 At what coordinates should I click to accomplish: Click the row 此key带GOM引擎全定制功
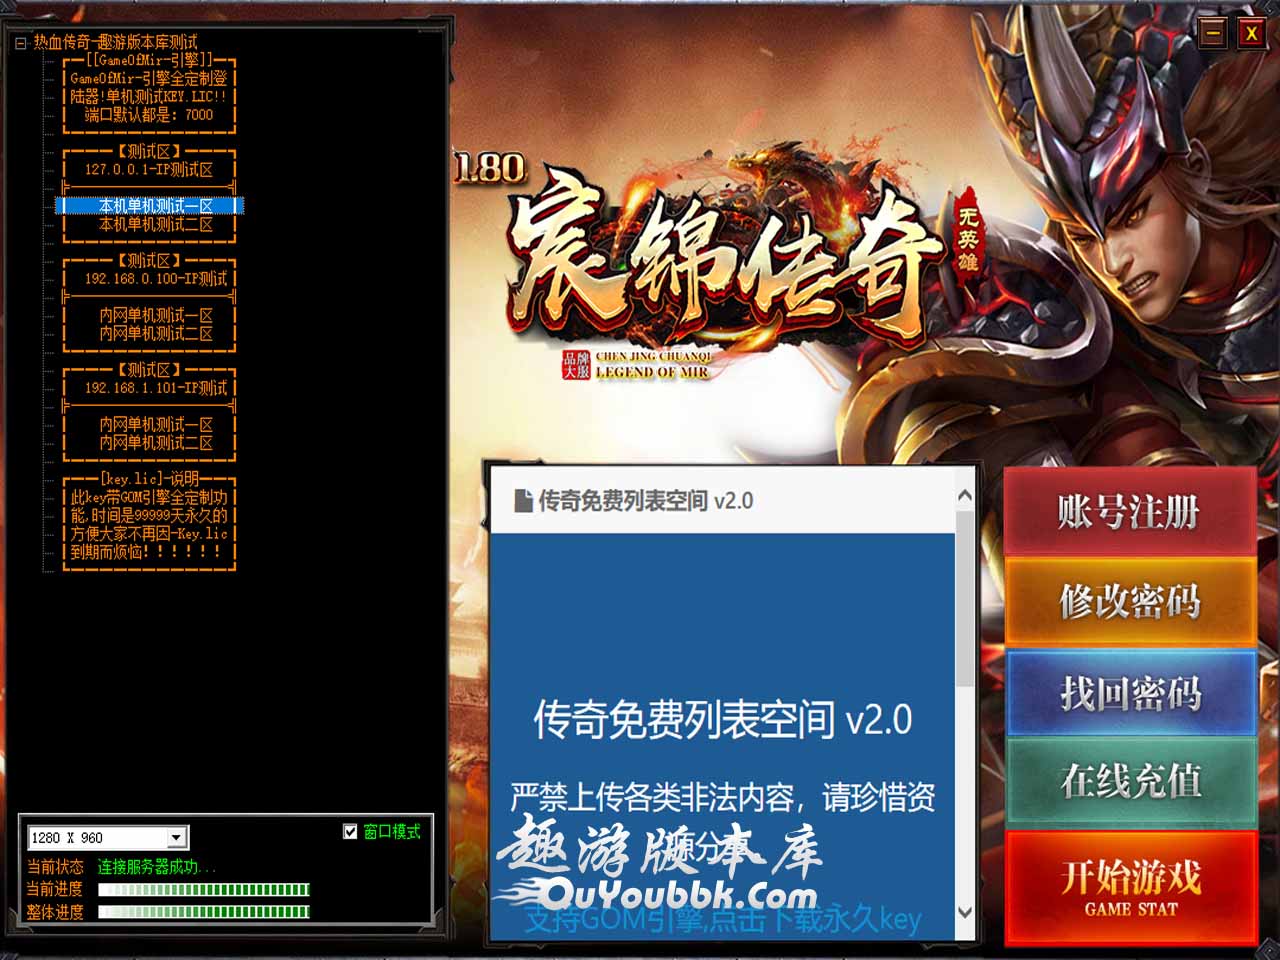(149, 497)
